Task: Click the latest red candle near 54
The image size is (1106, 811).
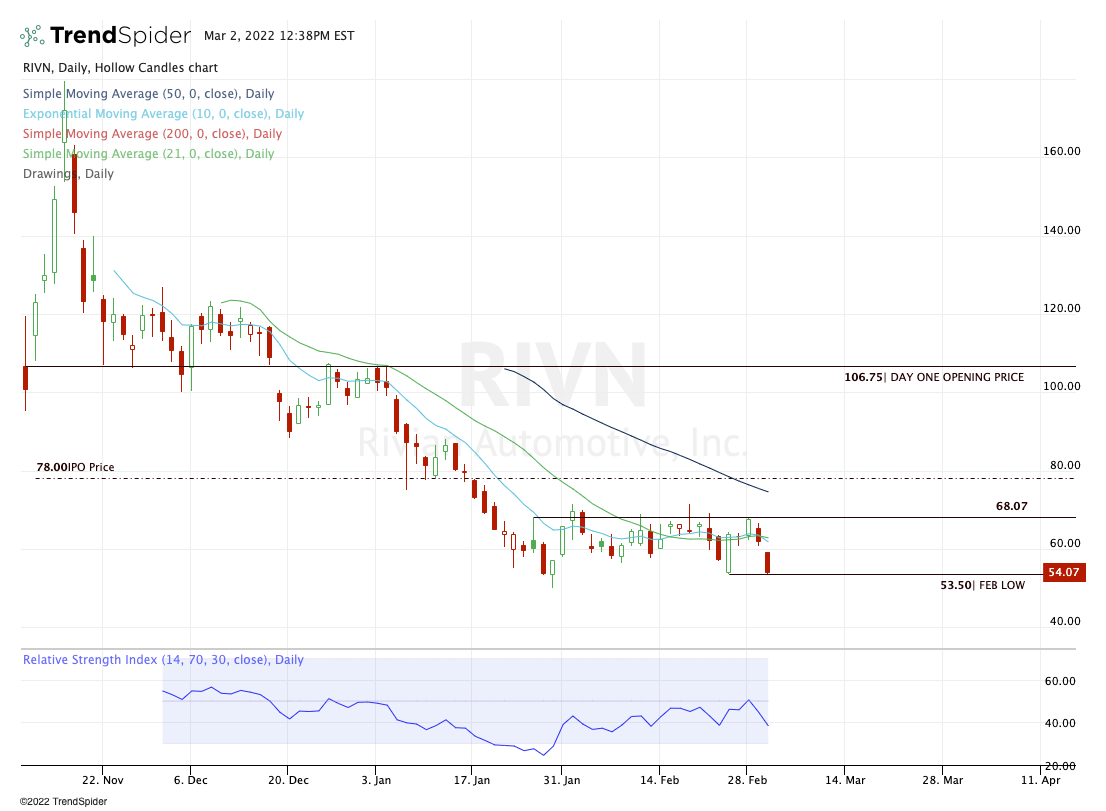Action: pos(767,563)
